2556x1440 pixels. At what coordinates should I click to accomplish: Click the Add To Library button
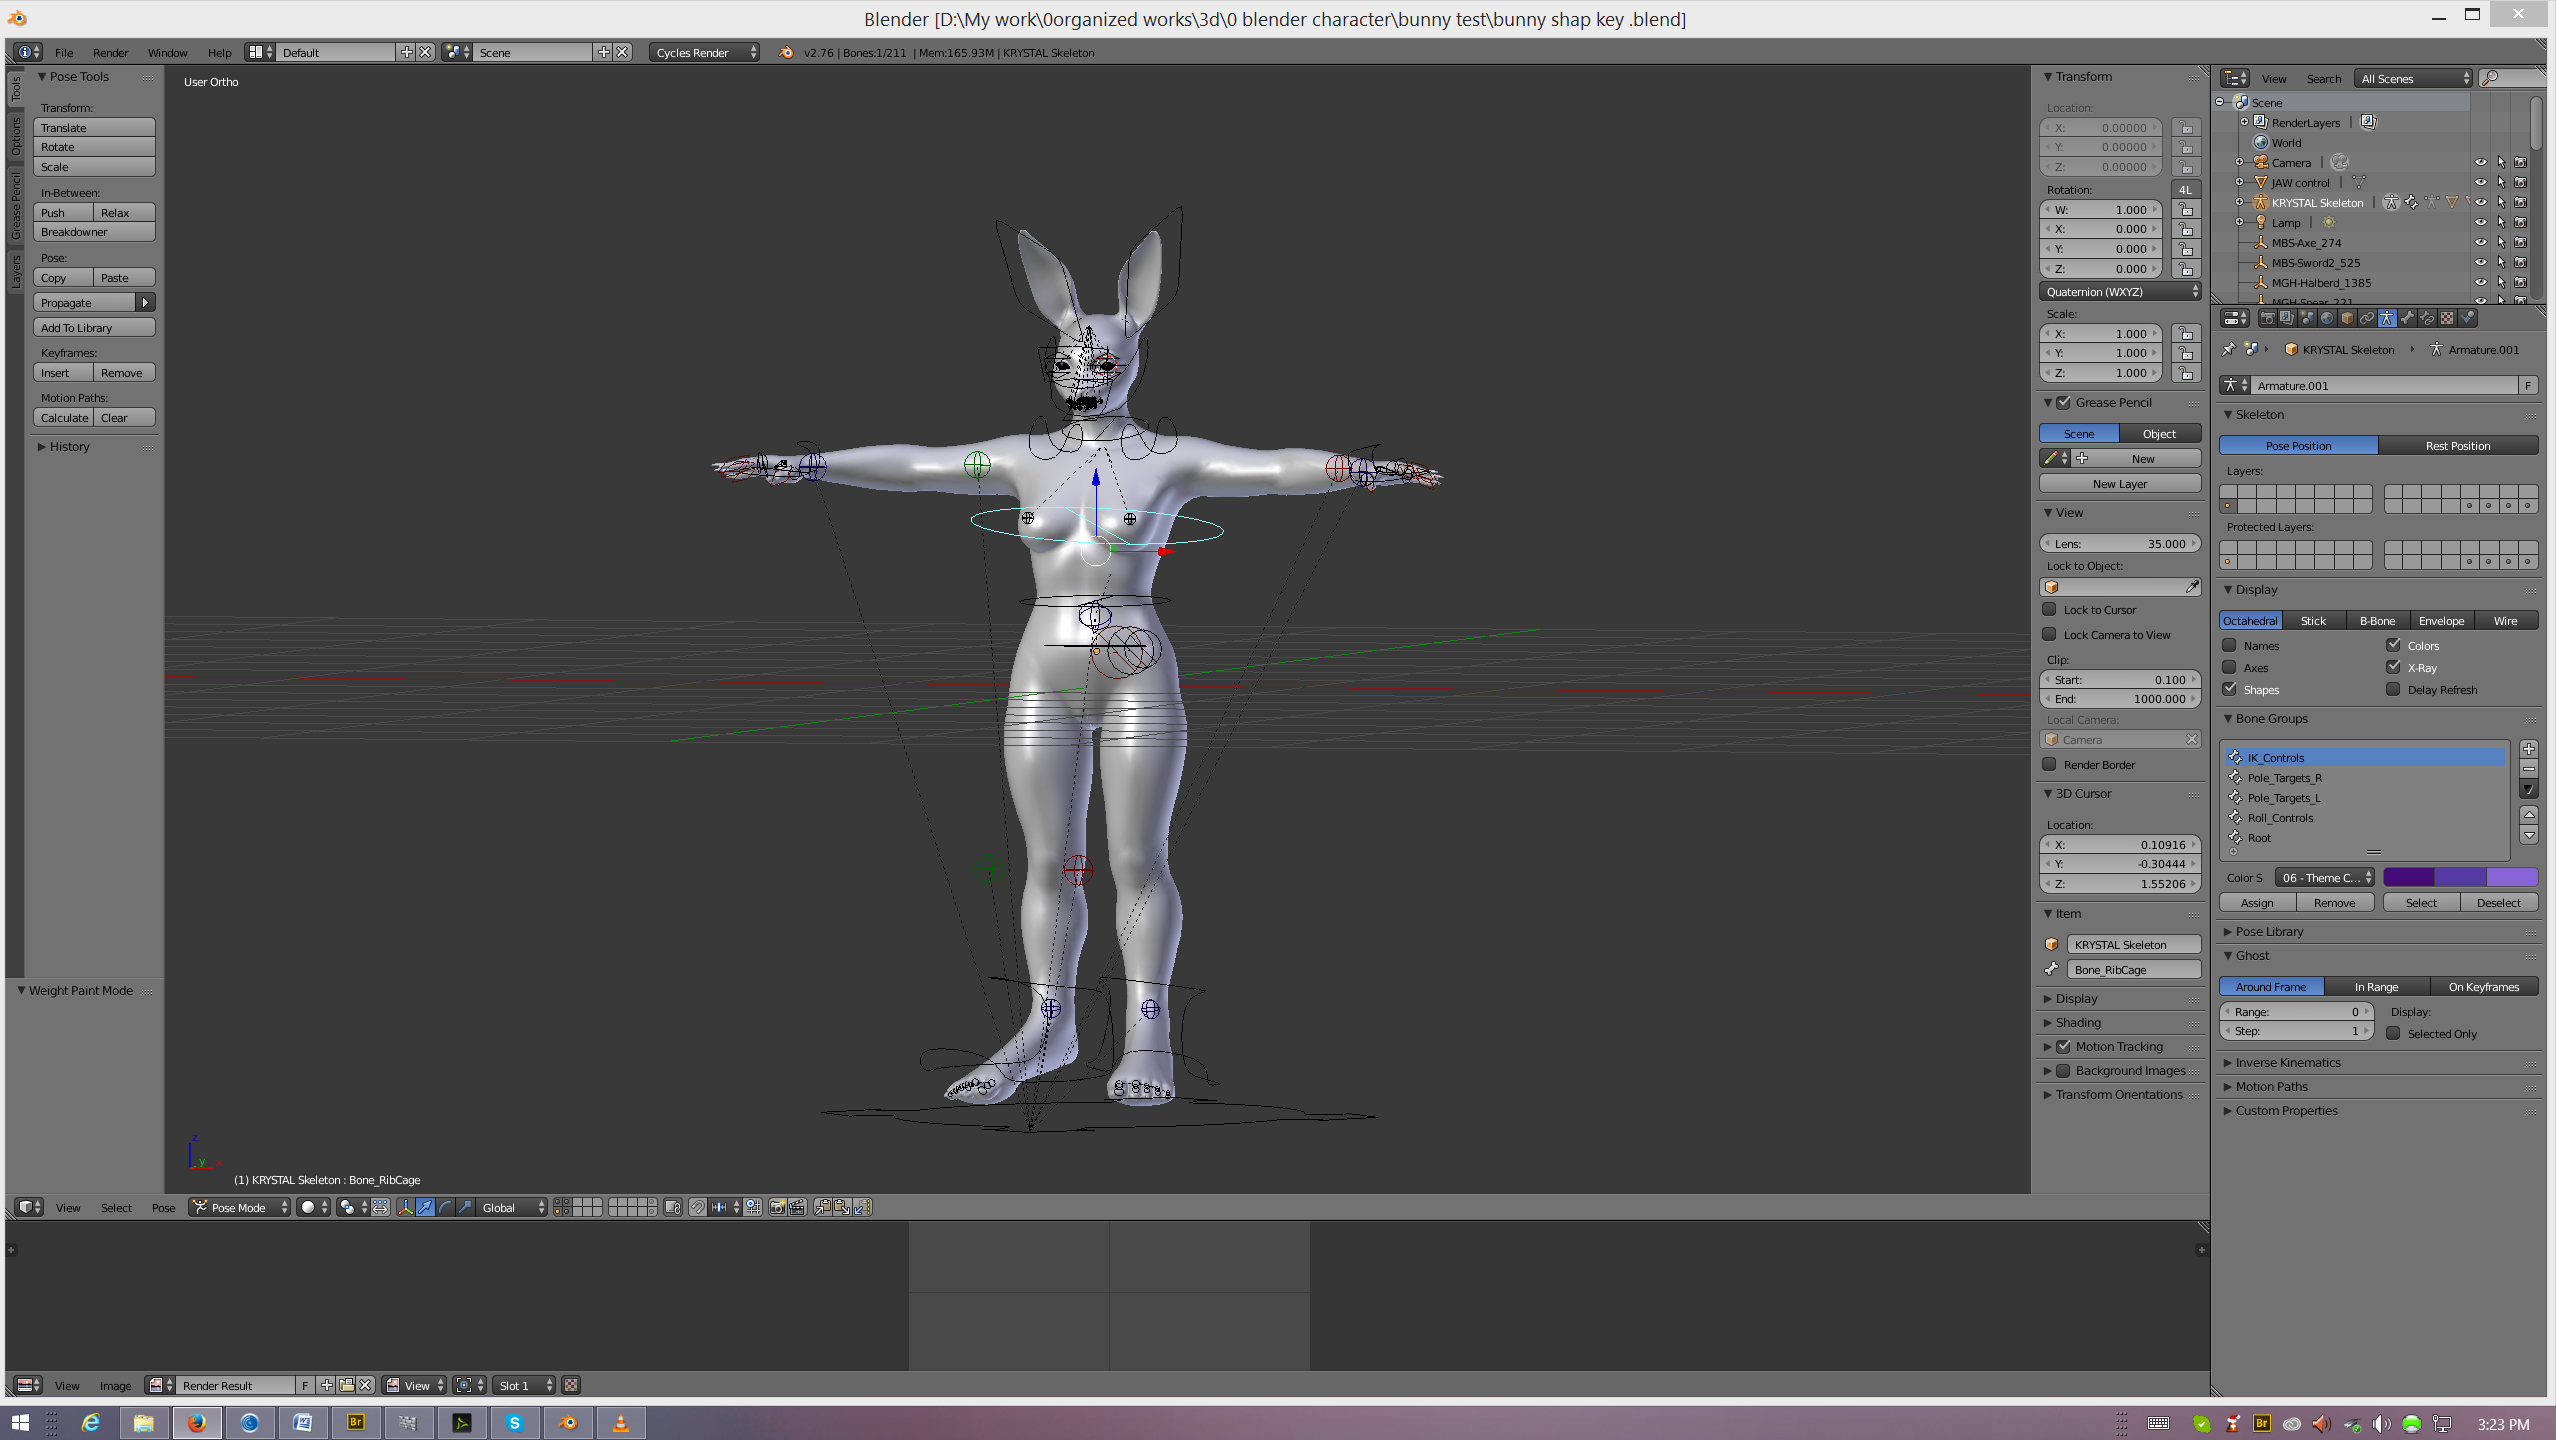coord(95,327)
